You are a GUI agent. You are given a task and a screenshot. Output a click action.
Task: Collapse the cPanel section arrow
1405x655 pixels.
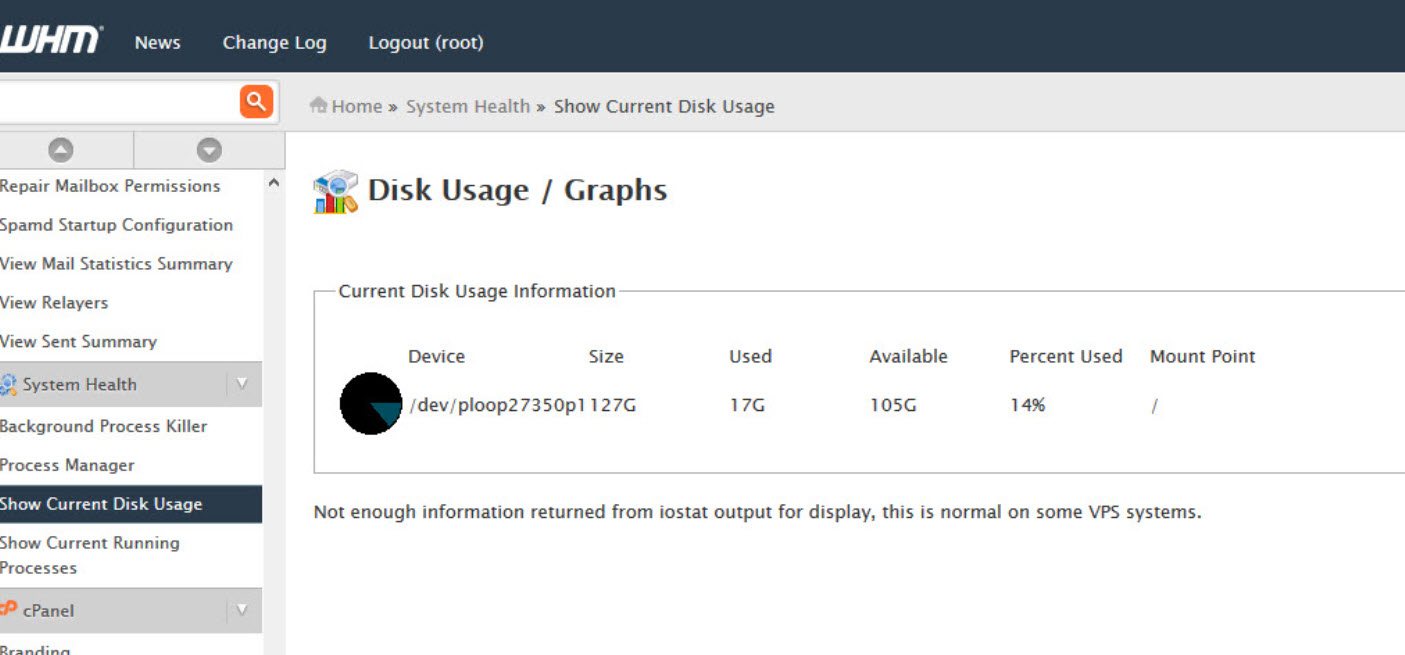point(241,610)
